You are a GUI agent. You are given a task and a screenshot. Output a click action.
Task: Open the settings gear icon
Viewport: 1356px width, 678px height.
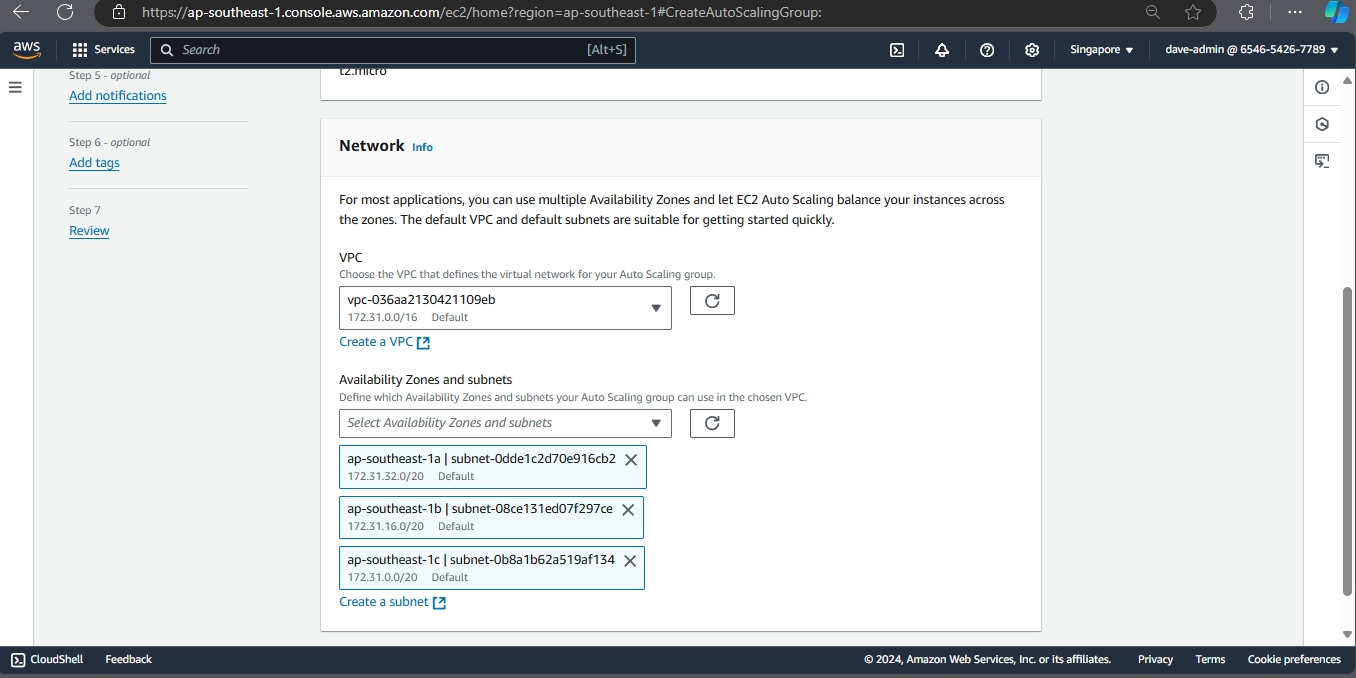point(1032,50)
